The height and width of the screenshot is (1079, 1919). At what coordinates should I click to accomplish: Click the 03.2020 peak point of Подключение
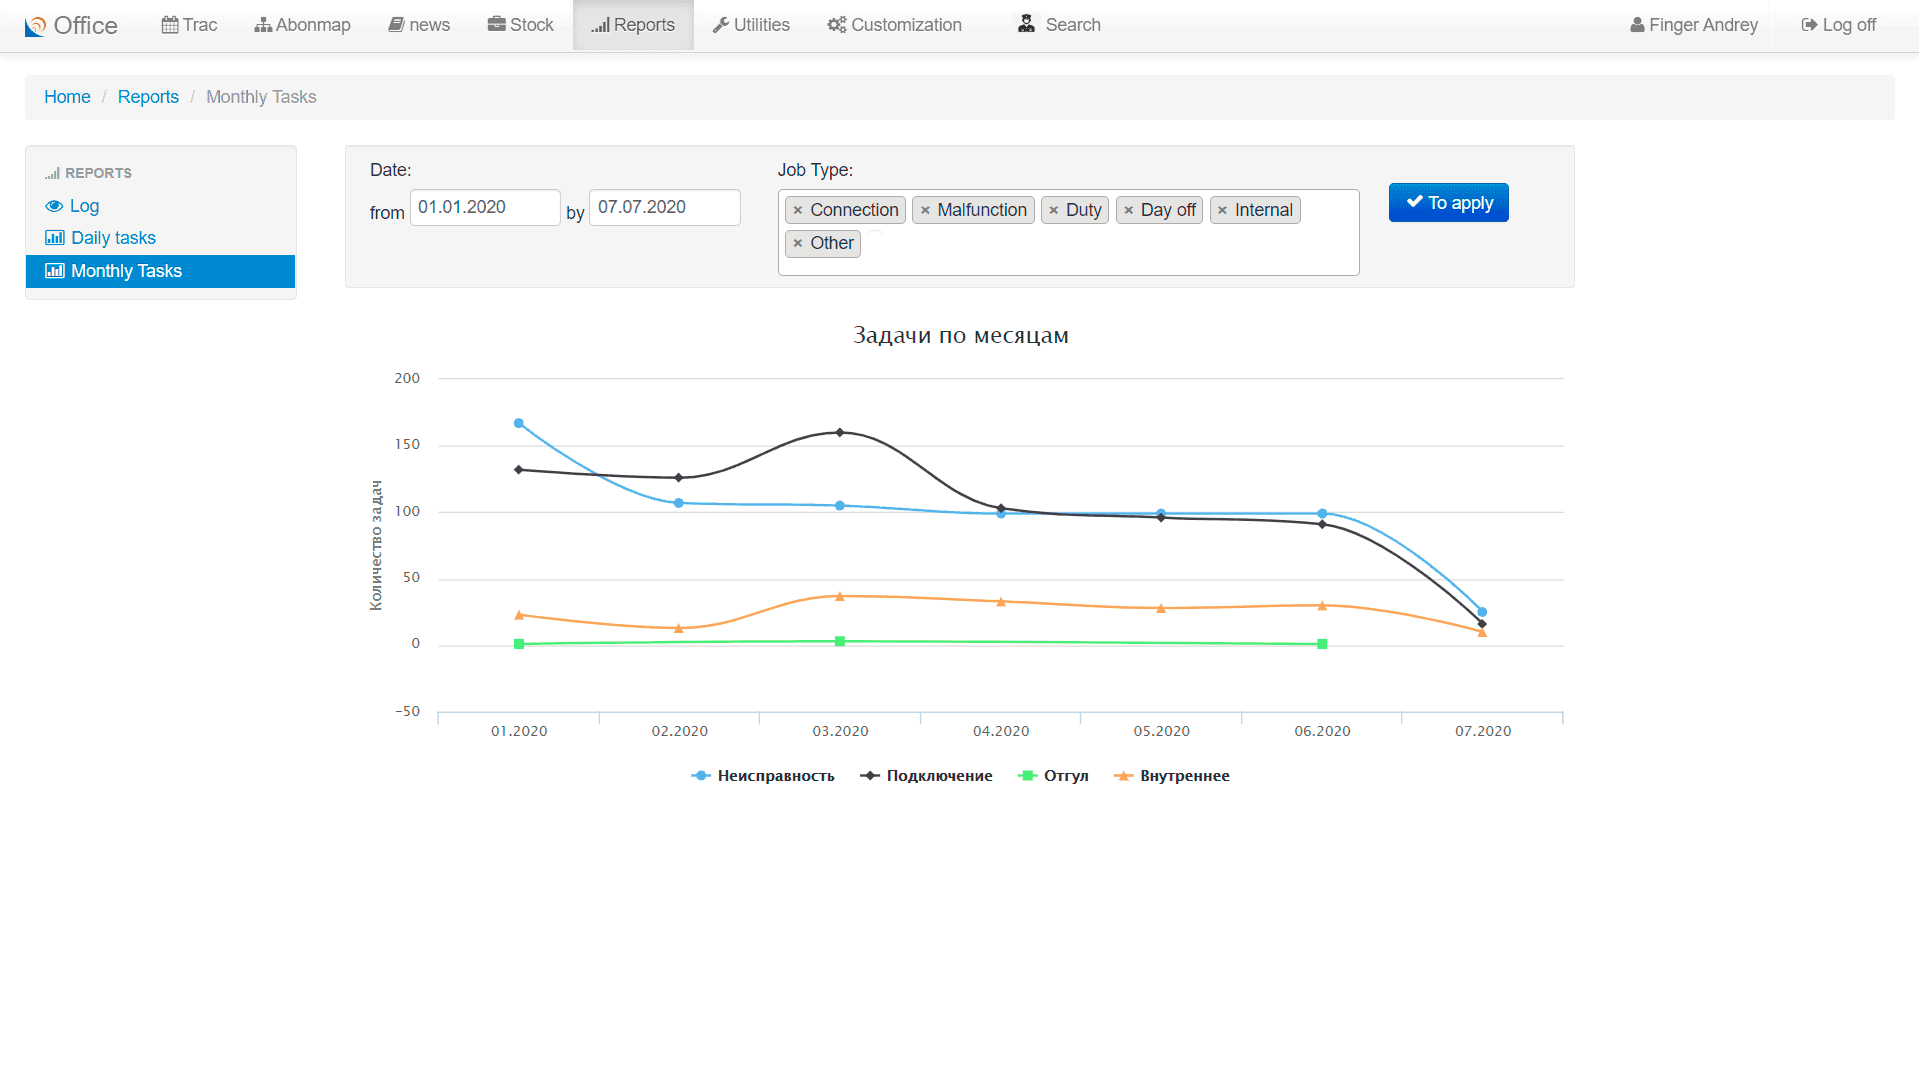pyautogui.click(x=840, y=433)
